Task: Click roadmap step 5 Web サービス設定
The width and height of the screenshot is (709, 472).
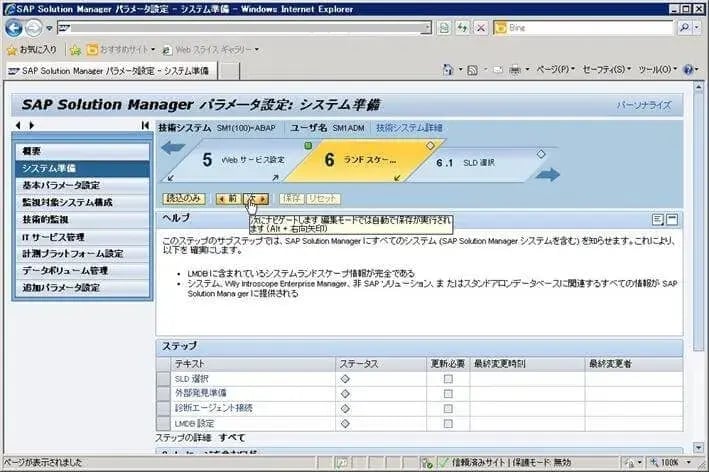Action: coord(240,161)
